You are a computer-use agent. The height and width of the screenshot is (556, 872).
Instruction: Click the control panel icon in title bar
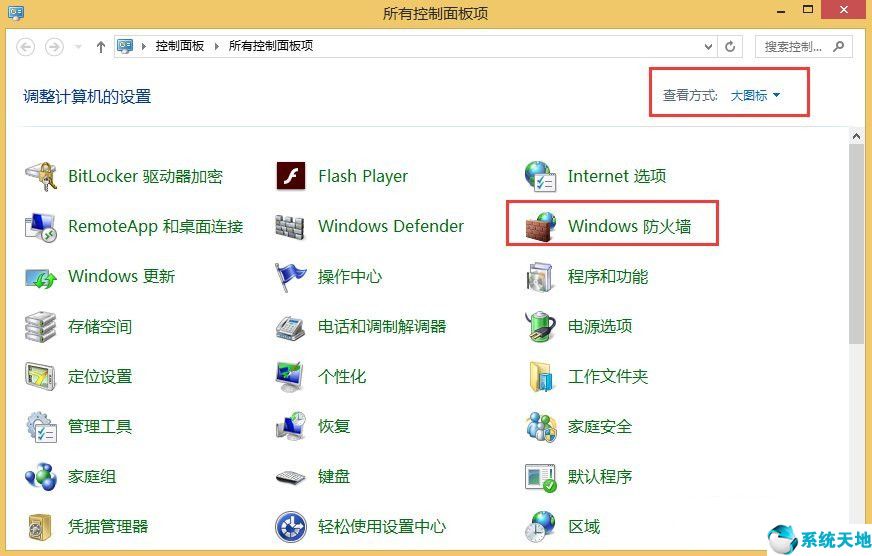[16, 12]
